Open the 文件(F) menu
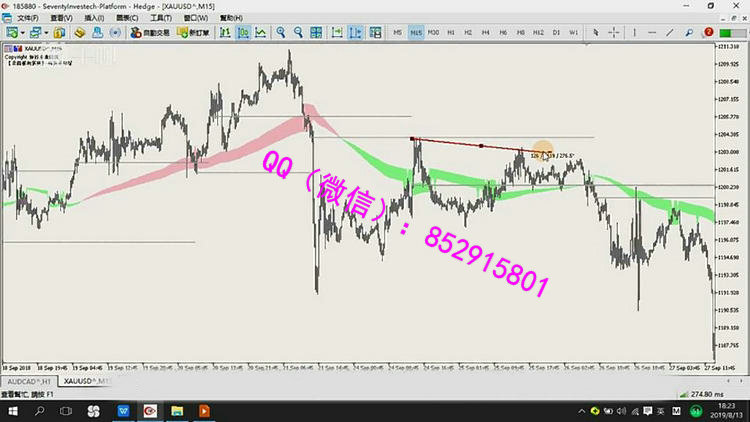This screenshot has height=422, width=750. tap(28, 18)
